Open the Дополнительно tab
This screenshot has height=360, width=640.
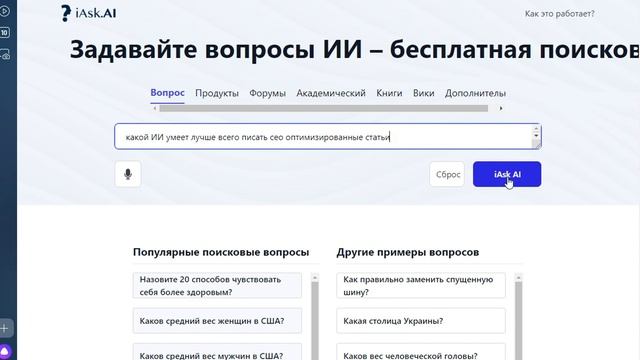[475, 93]
